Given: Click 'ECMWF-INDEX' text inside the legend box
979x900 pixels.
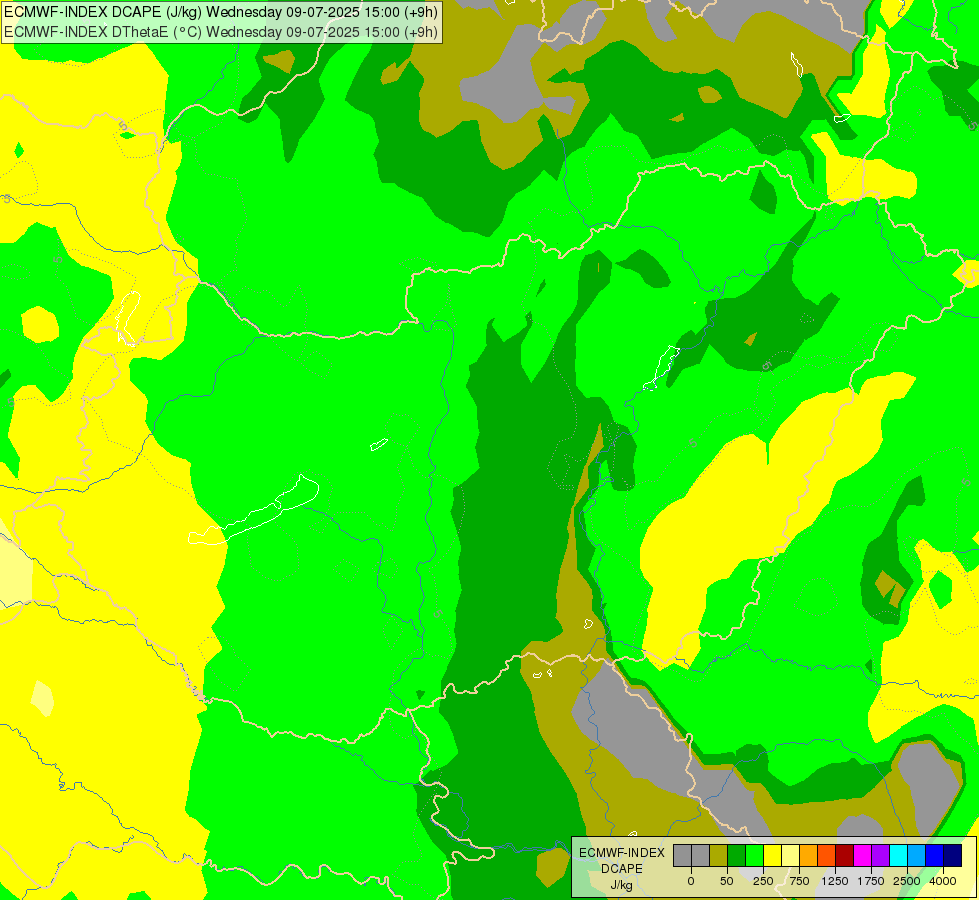Looking at the screenshot, I should tap(622, 853).
